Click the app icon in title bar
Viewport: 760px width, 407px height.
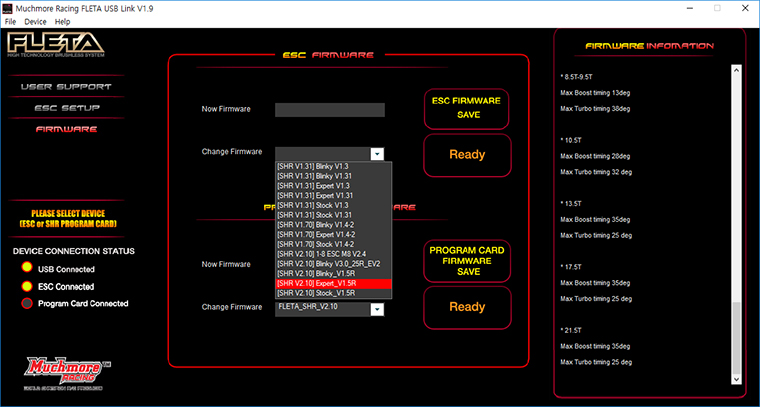(x=6, y=8)
